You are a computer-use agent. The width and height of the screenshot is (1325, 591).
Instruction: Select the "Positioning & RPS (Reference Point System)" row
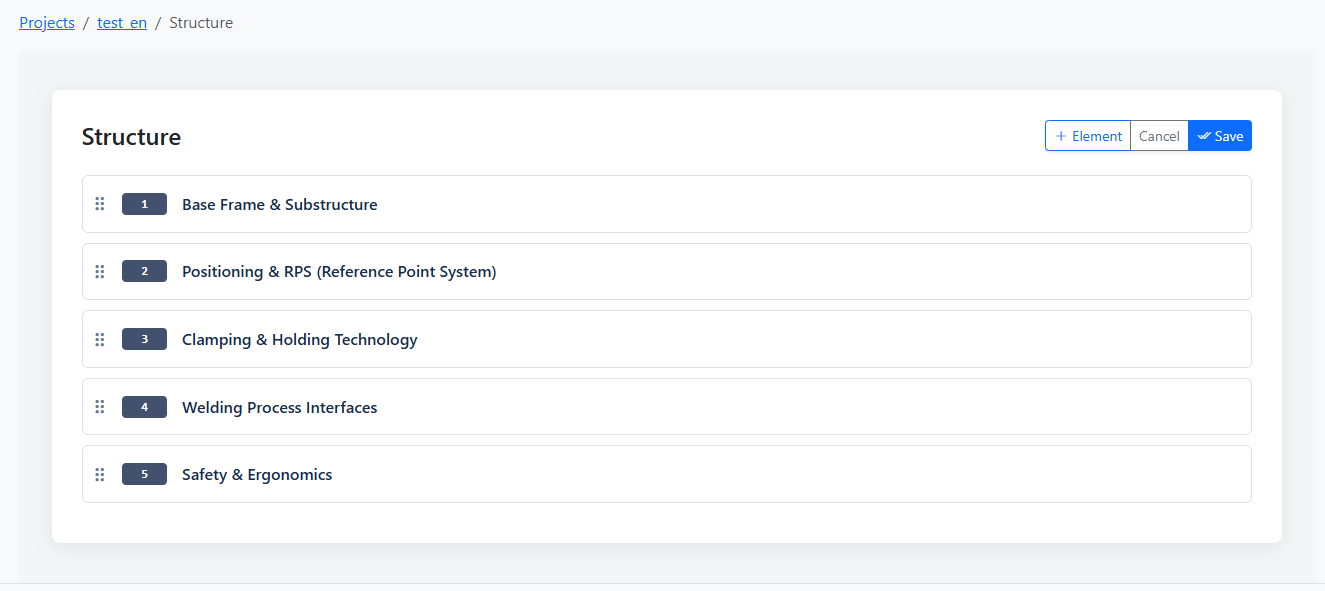338,271
